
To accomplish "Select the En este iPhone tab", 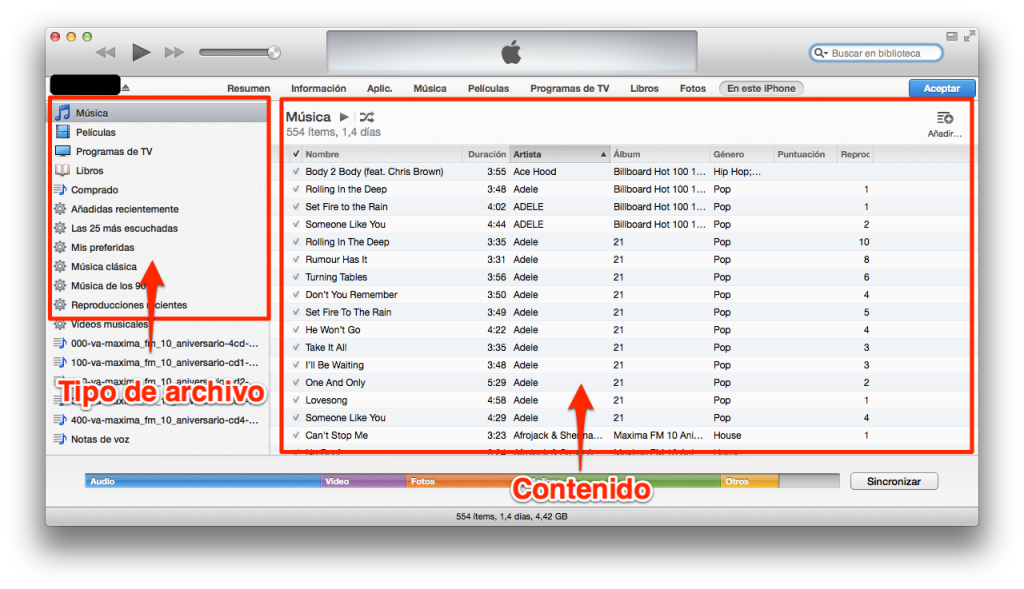I will point(761,88).
